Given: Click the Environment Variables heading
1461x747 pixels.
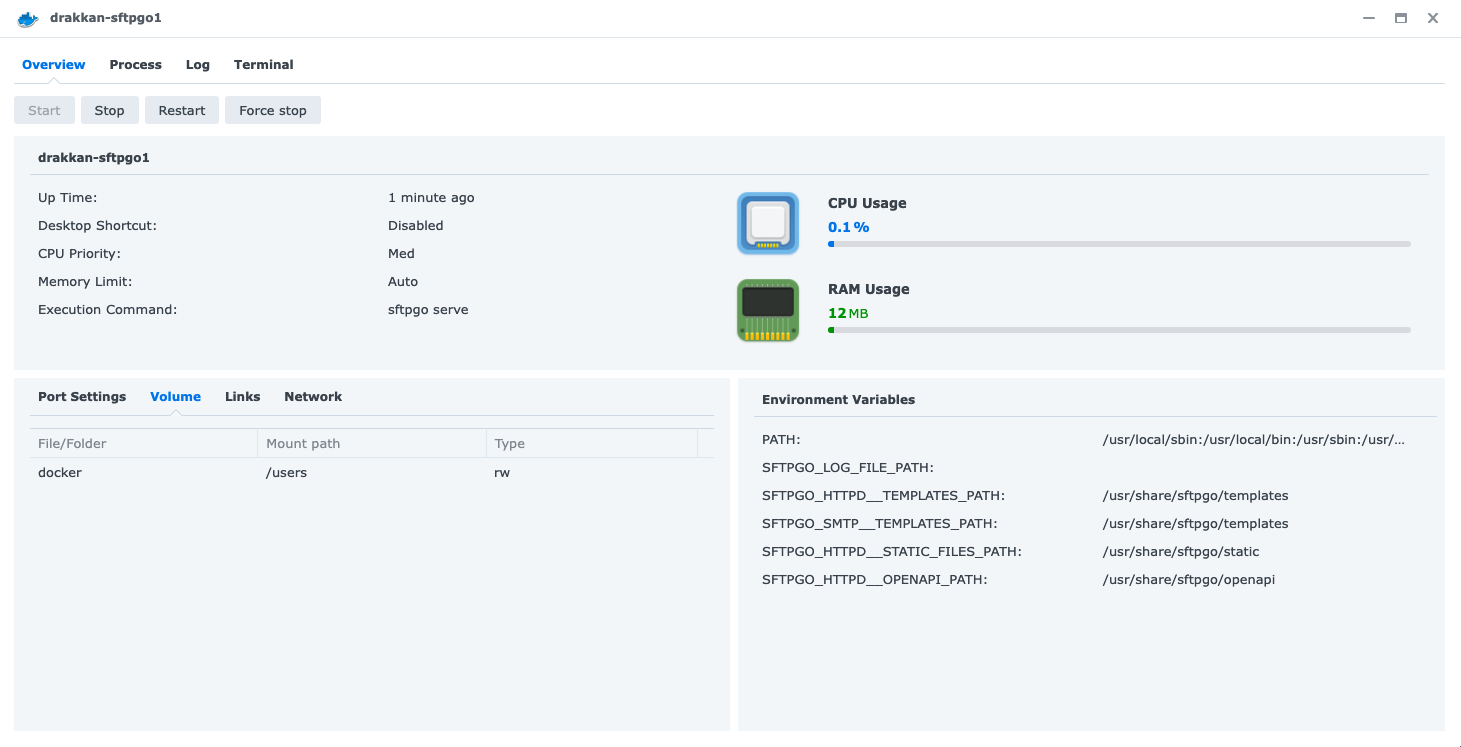Looking at the screenshot, I should (838, 399).
